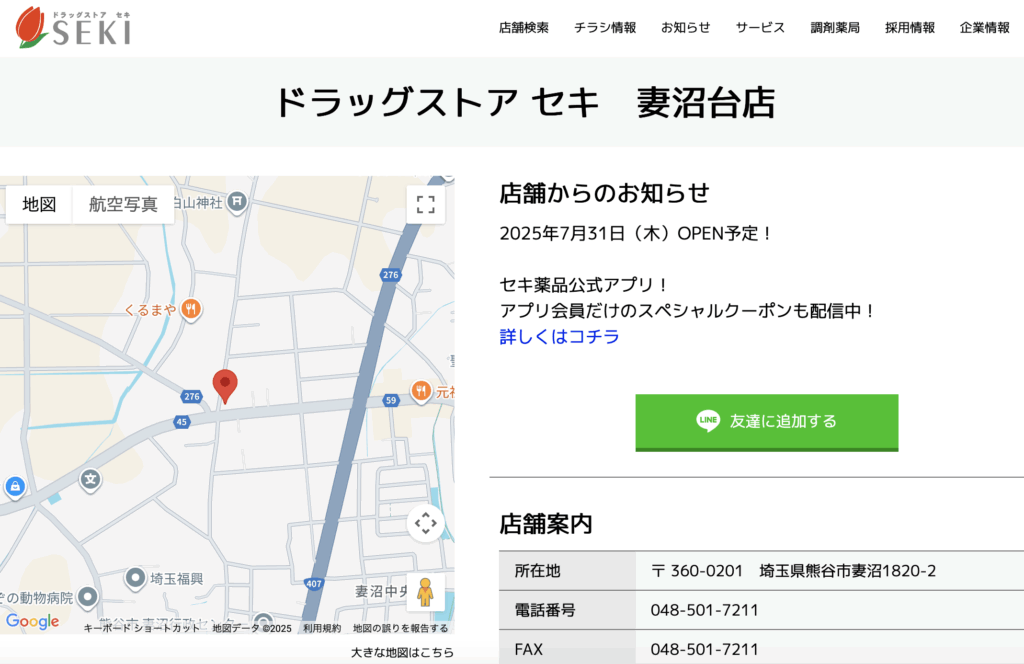Click the FAX row label
This screenshot has height=664, width=1024.
529,650
